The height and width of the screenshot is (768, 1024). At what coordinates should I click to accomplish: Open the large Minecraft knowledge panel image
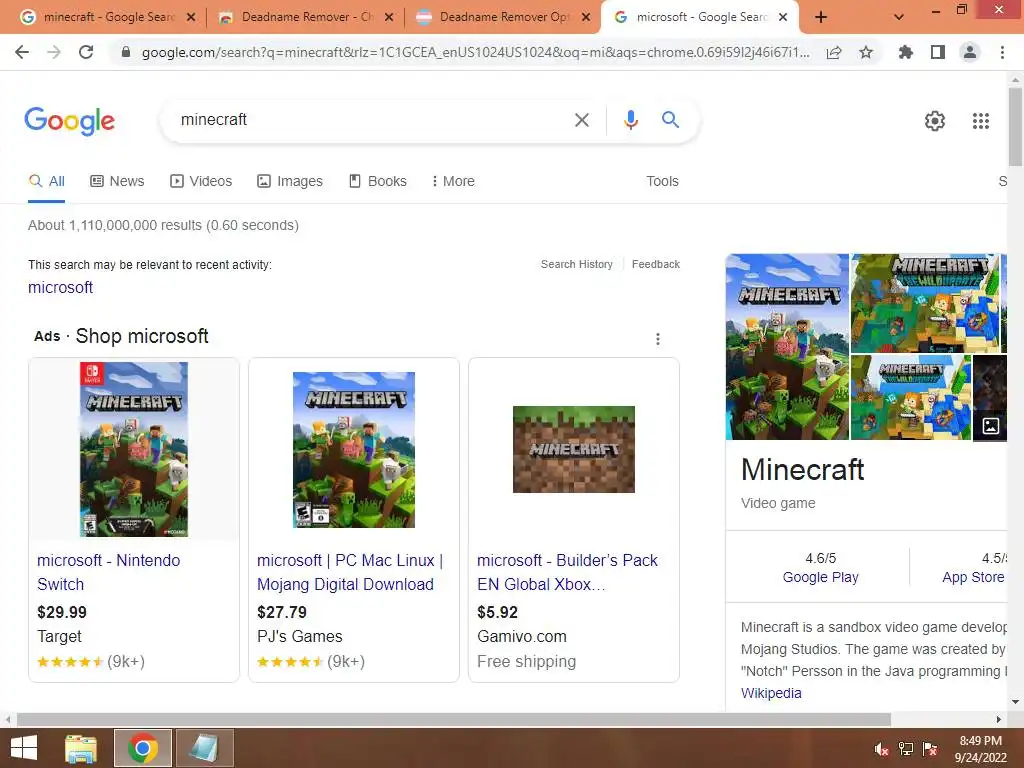787,347
